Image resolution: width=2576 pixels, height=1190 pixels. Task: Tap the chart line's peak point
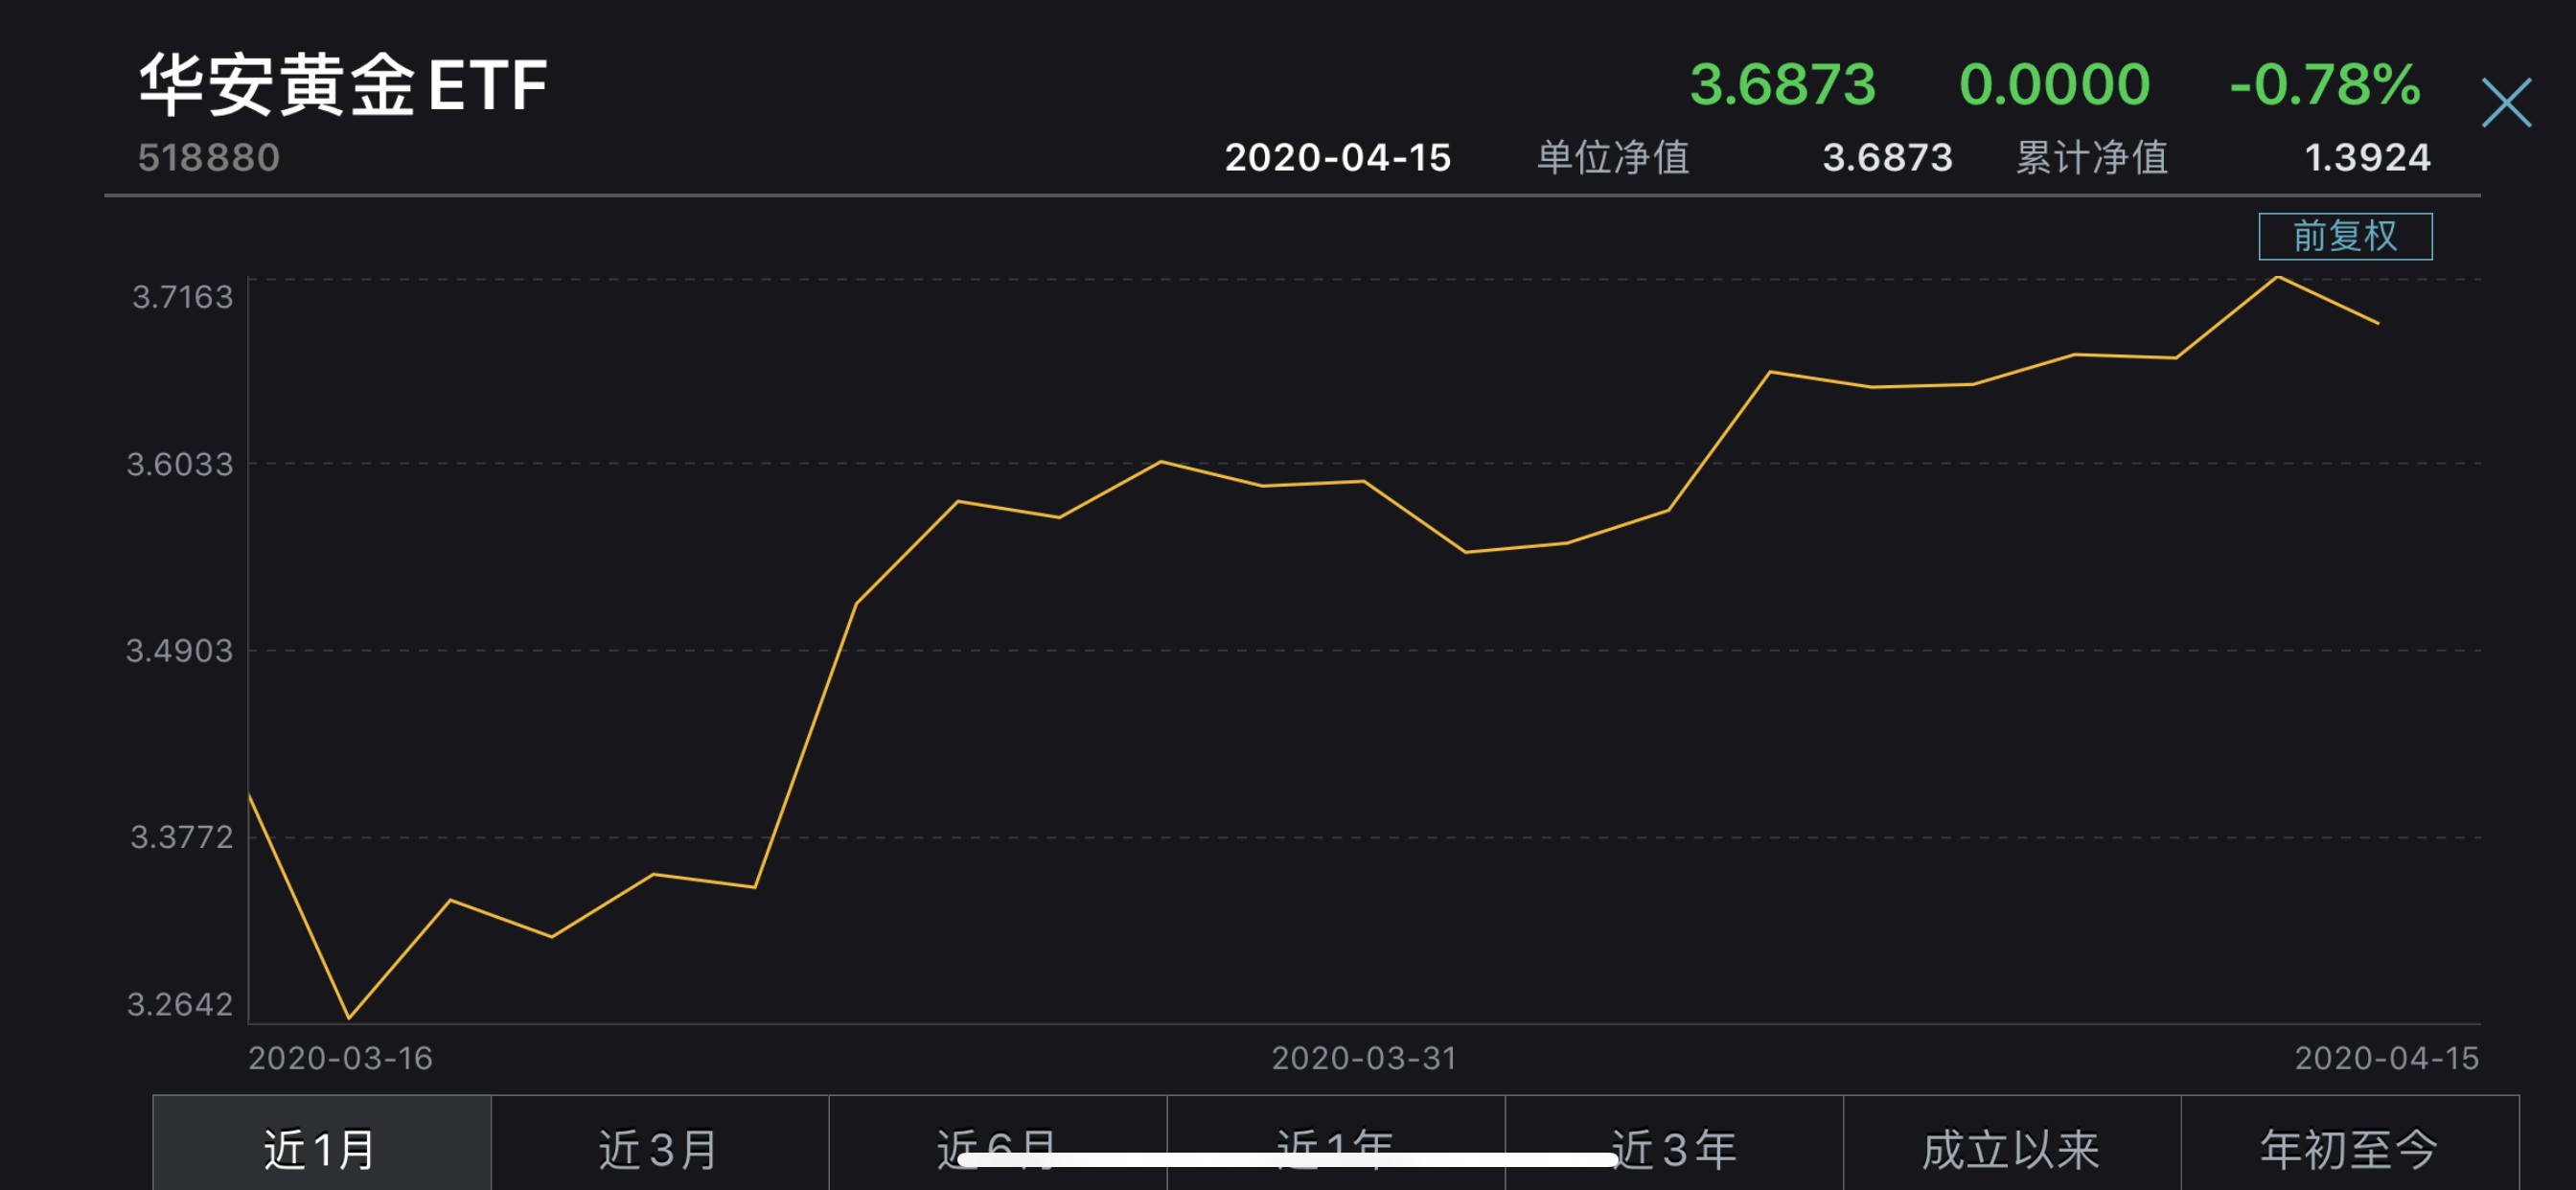pos(2278,276)
